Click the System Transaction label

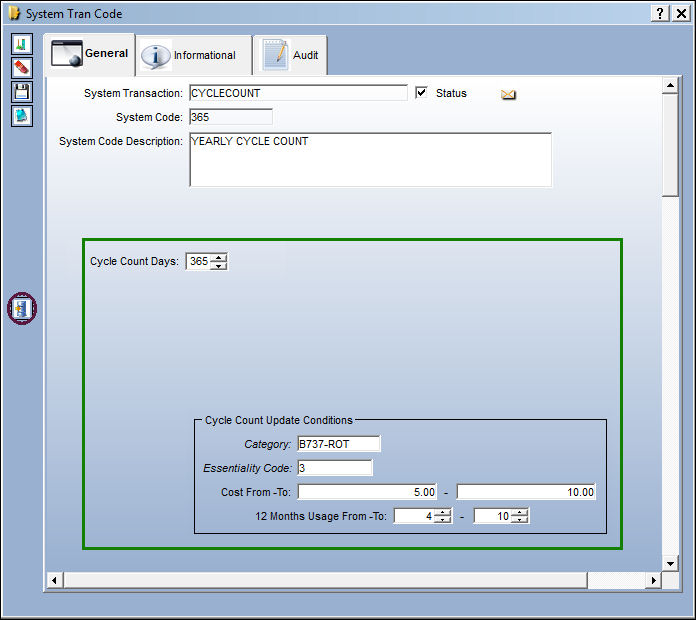click(133, 93)
